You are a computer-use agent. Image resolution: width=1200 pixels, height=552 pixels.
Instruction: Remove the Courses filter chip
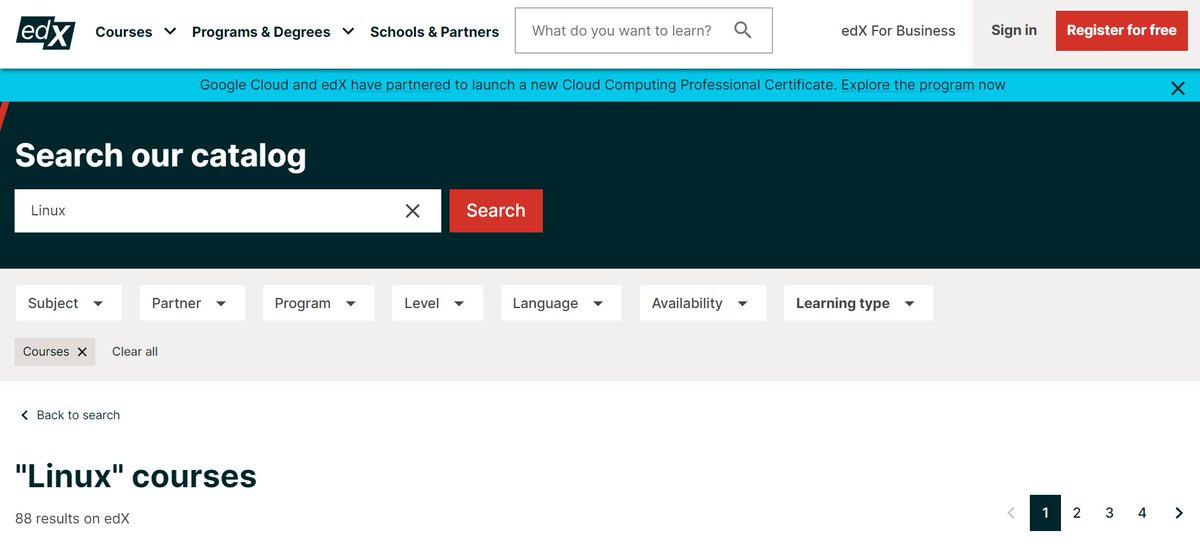click(82, 352)
